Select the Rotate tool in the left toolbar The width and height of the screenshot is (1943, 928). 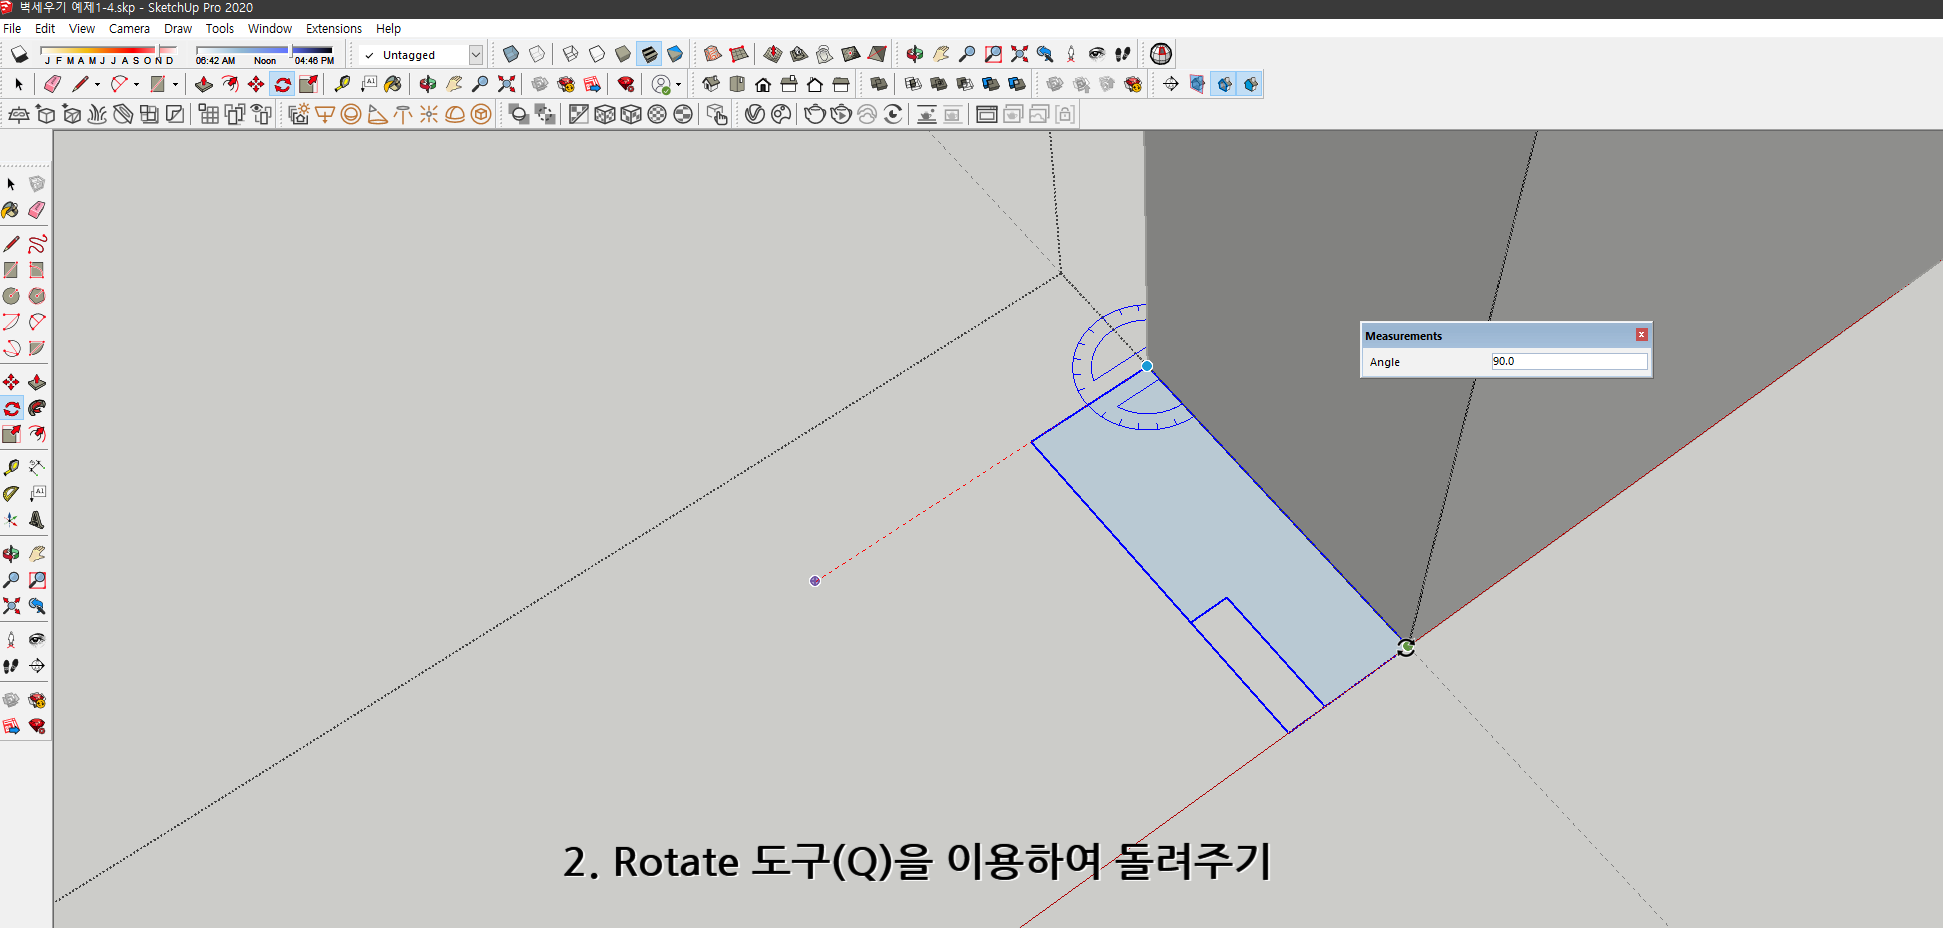(x=12, y=408)
